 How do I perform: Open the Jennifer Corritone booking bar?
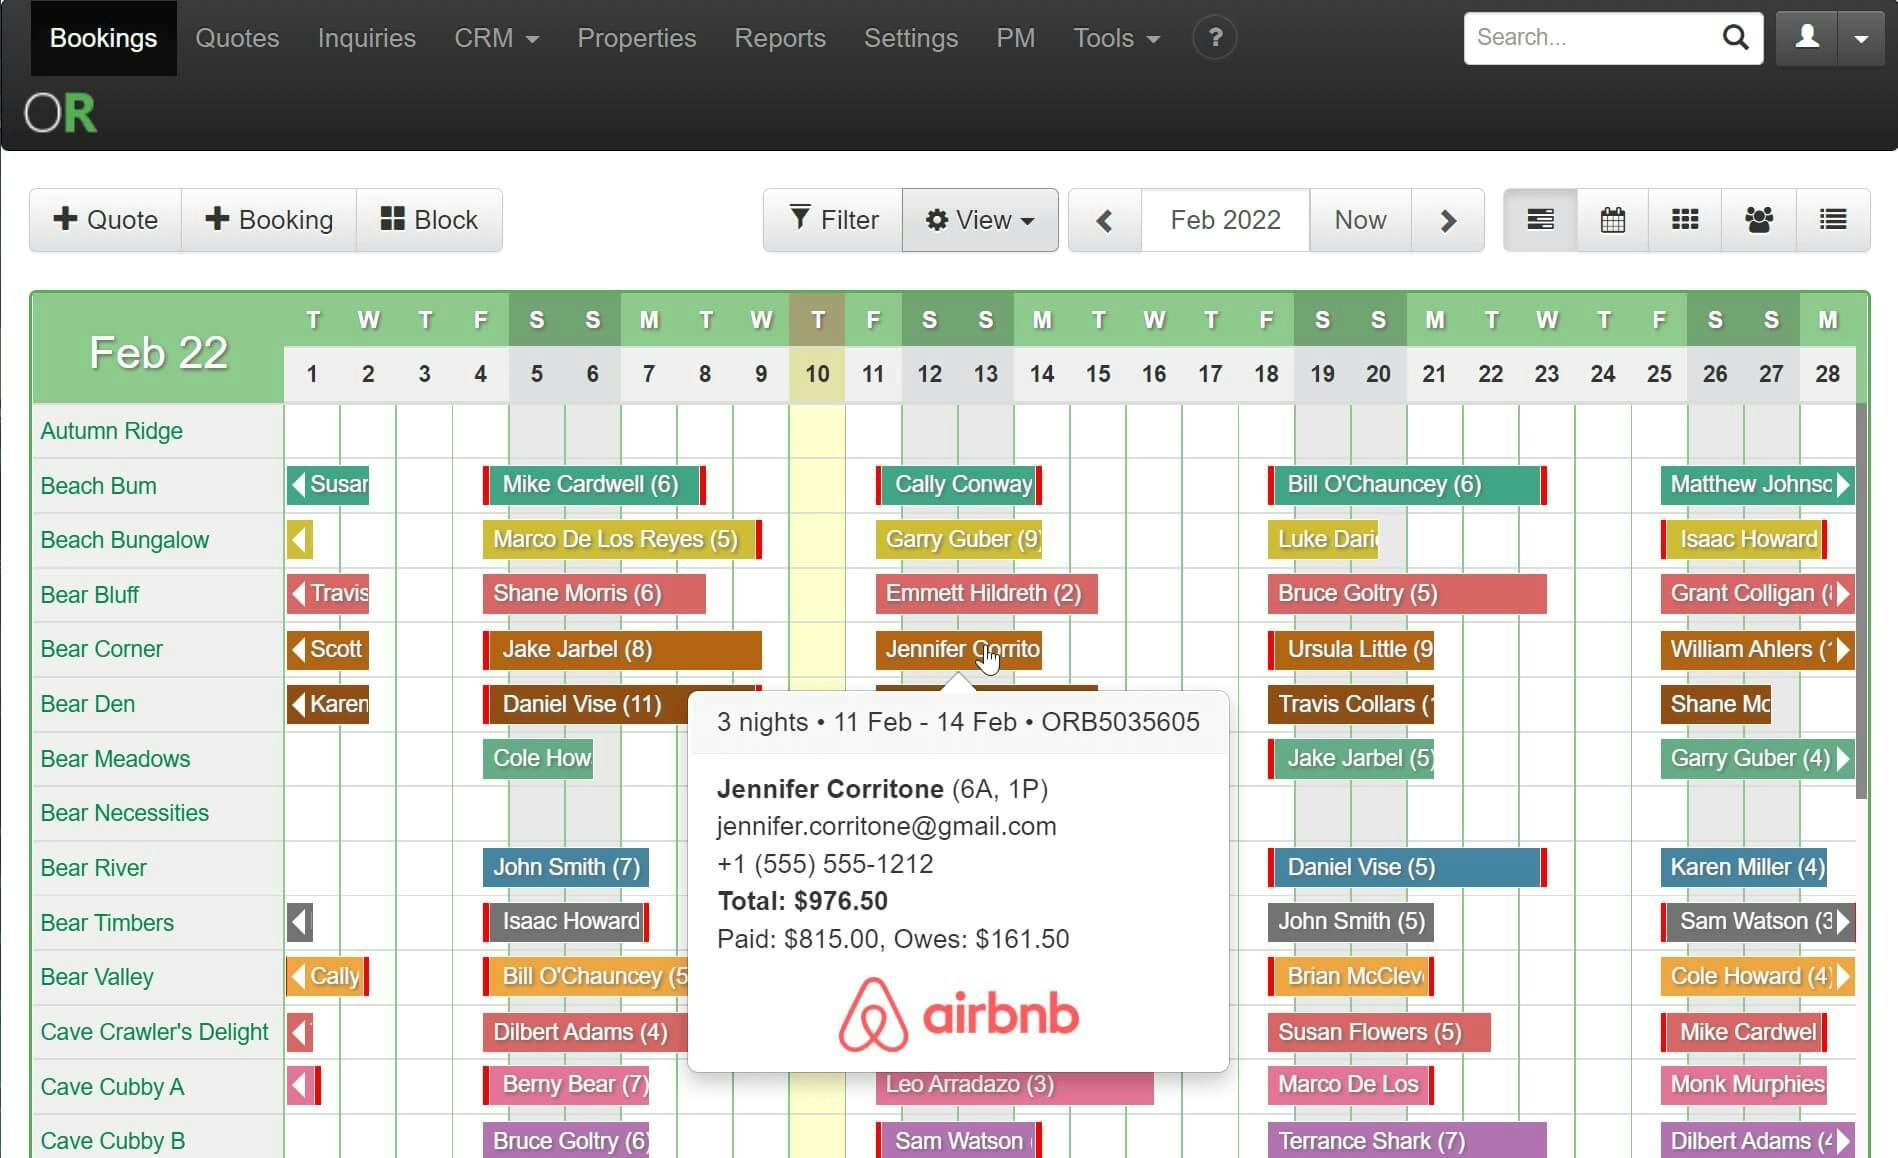pyautogui.click(x=958, y=649)
